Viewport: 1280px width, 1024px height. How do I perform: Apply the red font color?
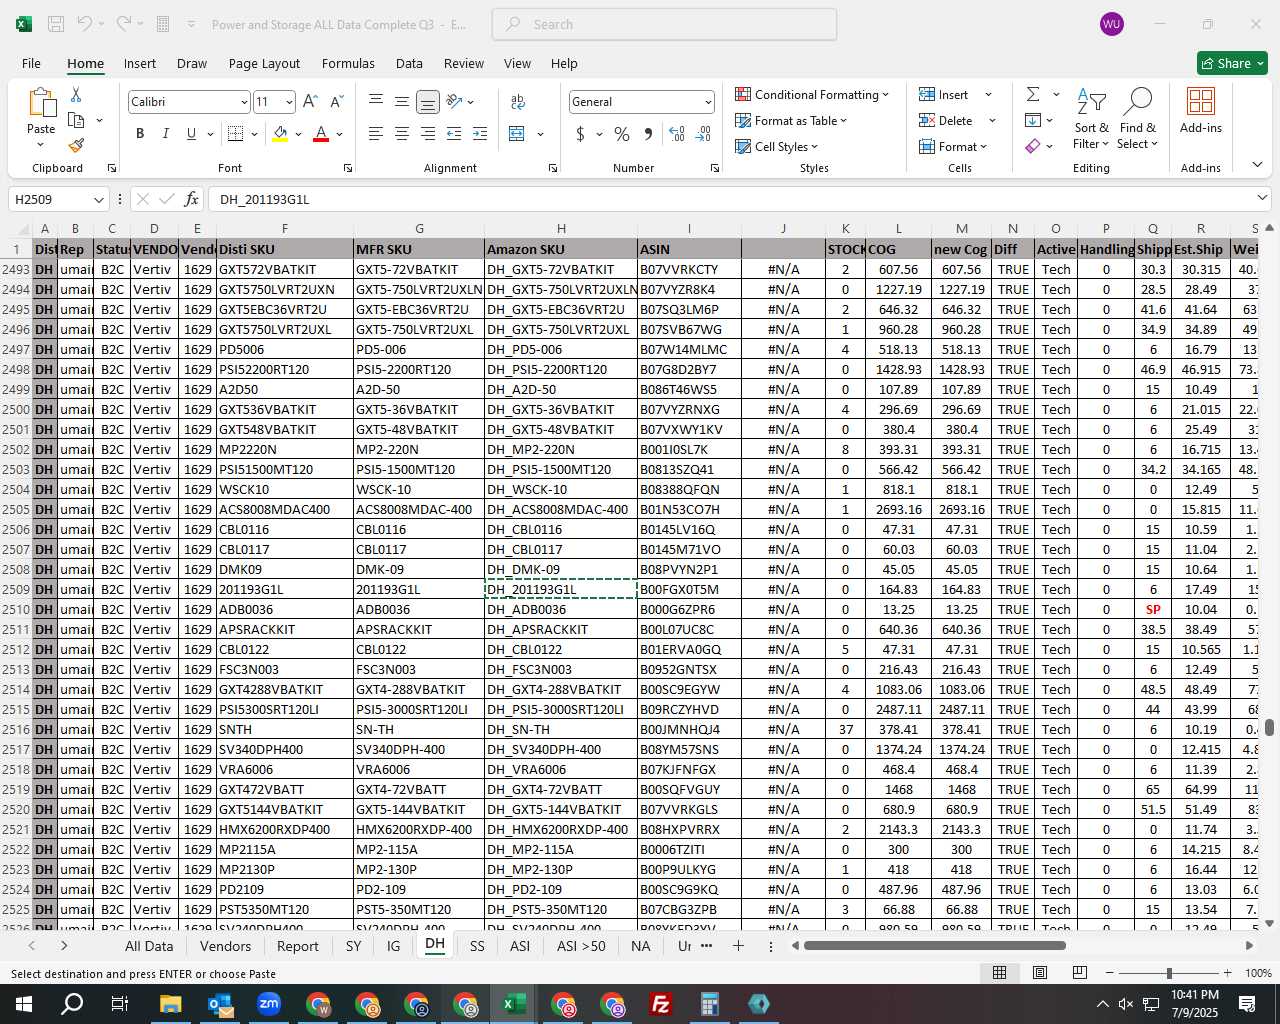coord(321,134)
